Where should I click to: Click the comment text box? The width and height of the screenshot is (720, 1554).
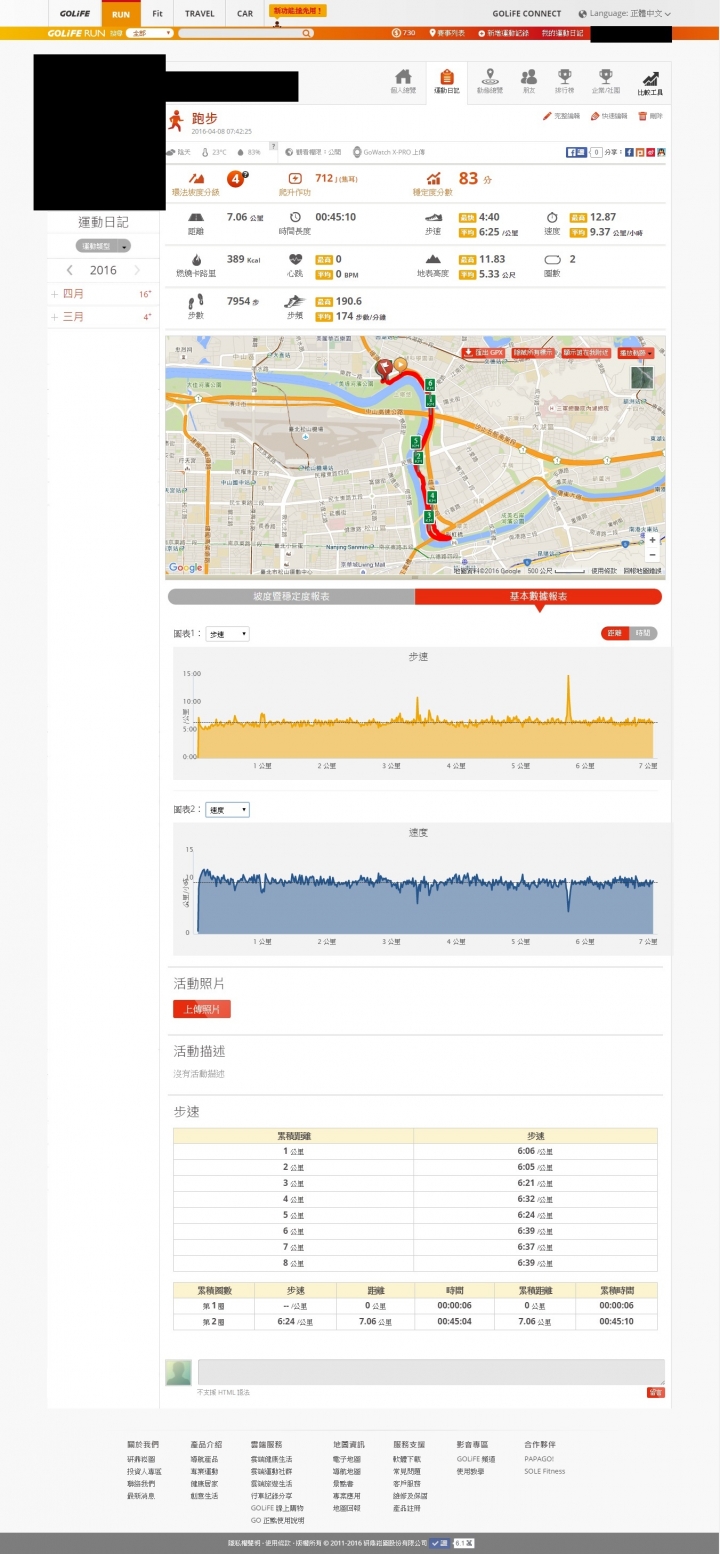(431, 1371)
